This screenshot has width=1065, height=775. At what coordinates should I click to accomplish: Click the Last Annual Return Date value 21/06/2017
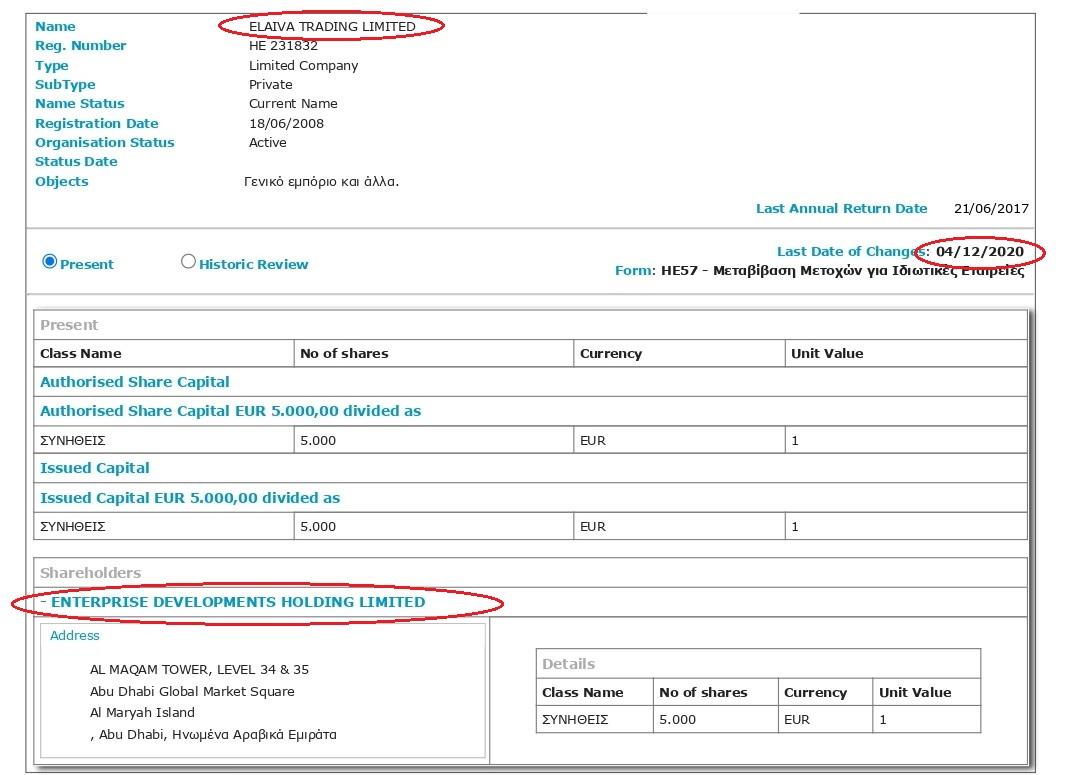coord(991,209)
